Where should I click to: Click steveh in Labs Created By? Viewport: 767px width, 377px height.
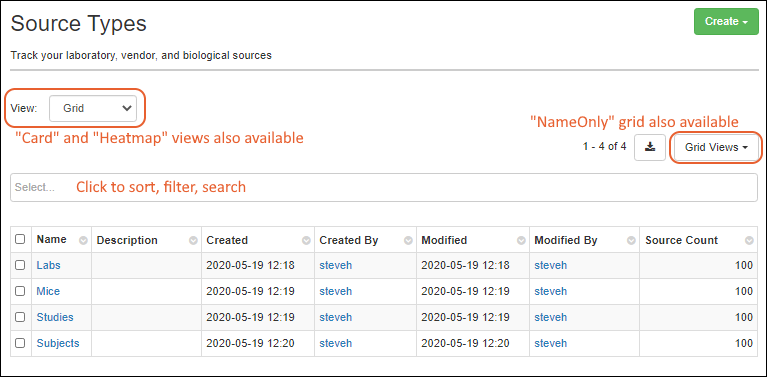point(336,265)
